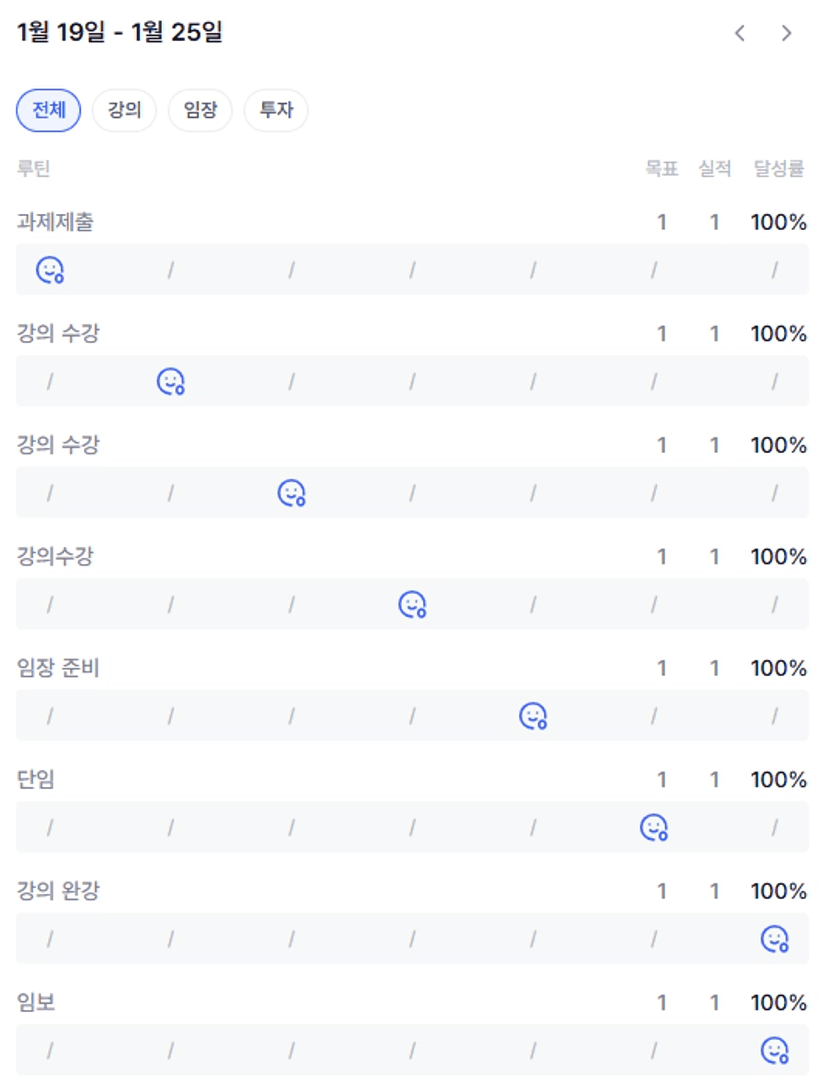Click the smiley icon in 강의 완강 row
Viewport: 827px width, 1089px height.
point(774,939)
